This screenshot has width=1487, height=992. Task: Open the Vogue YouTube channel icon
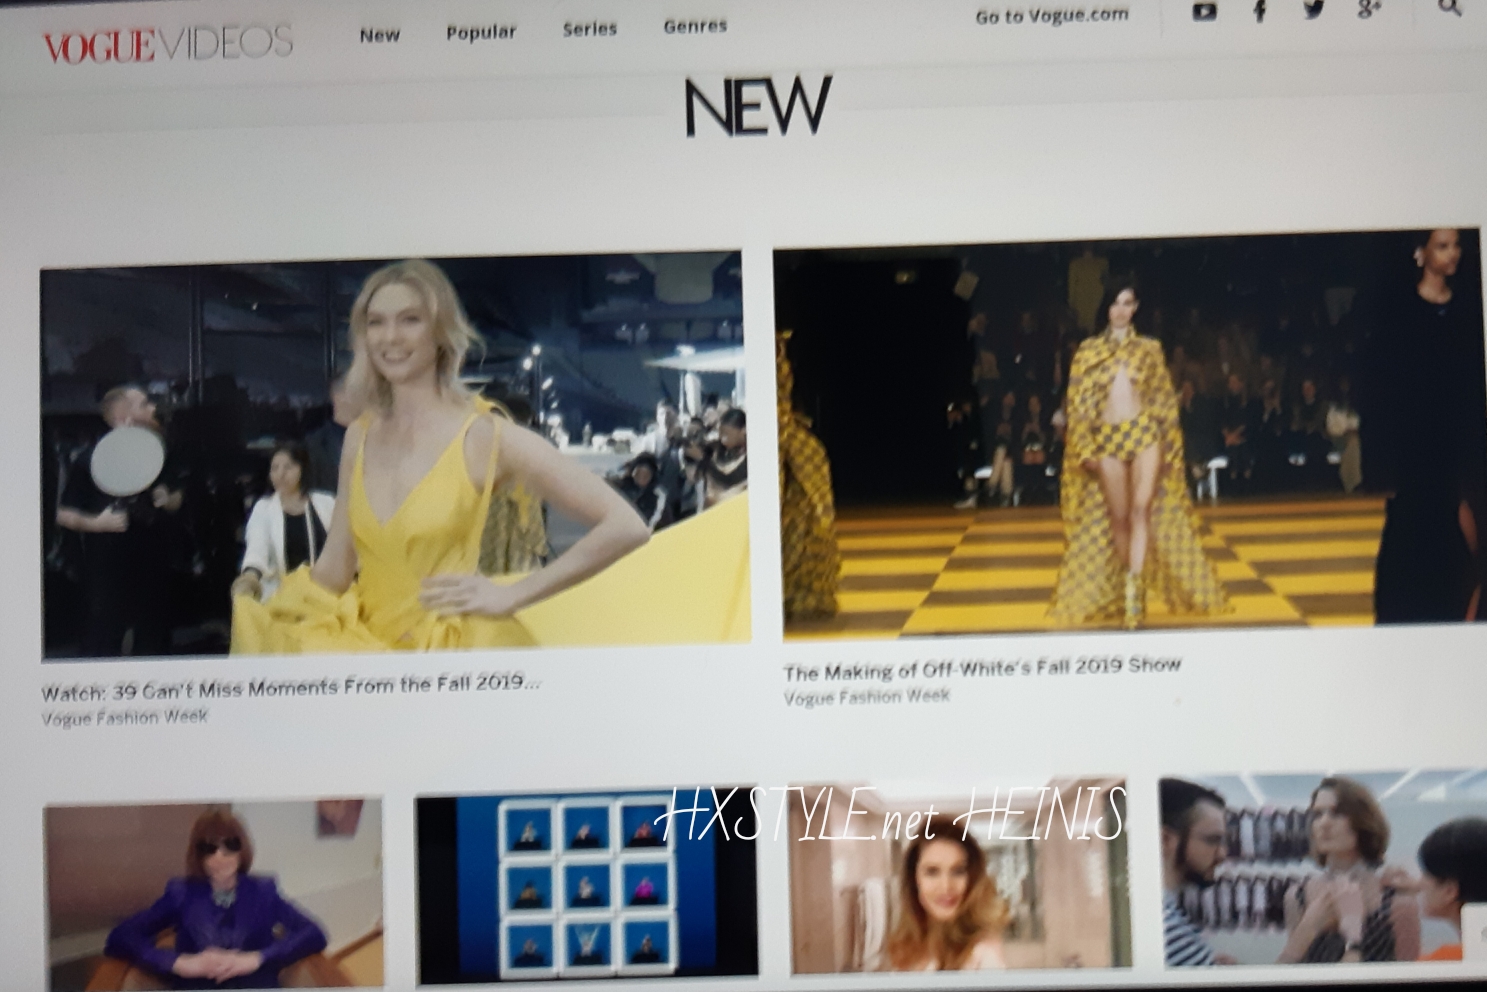[x=1204, y=12]
